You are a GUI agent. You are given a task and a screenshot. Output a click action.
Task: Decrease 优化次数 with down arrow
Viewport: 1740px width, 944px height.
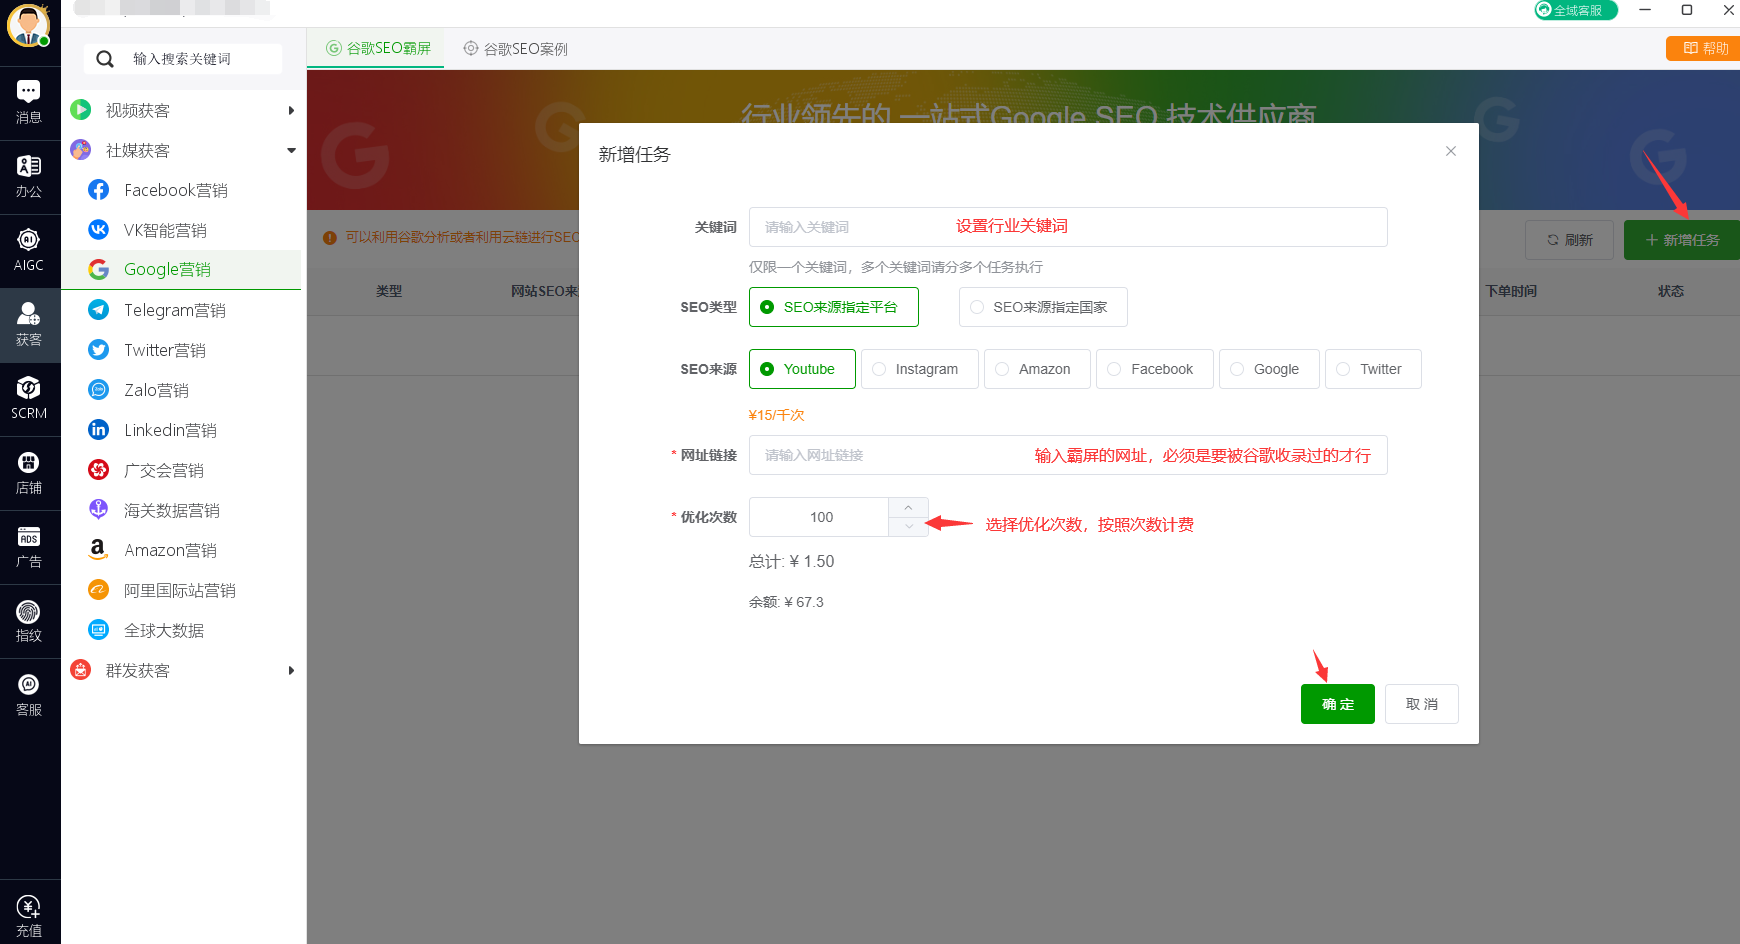pyautogui.click(x=908, y=526)
